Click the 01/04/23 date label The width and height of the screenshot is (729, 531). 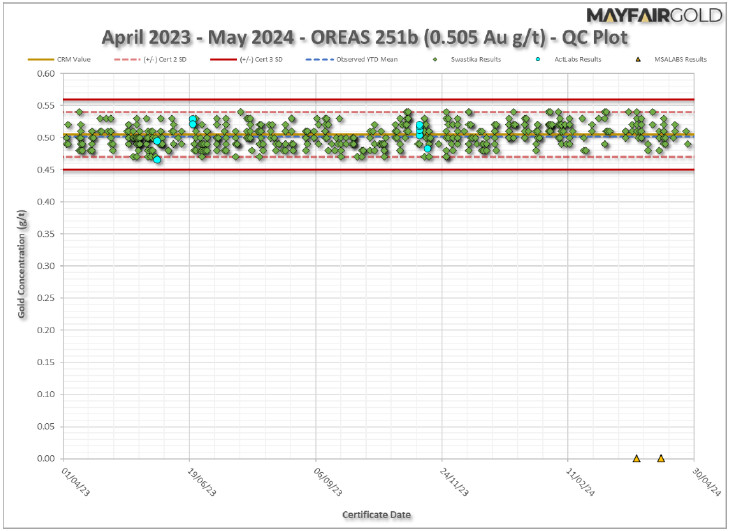click(75, 482)
